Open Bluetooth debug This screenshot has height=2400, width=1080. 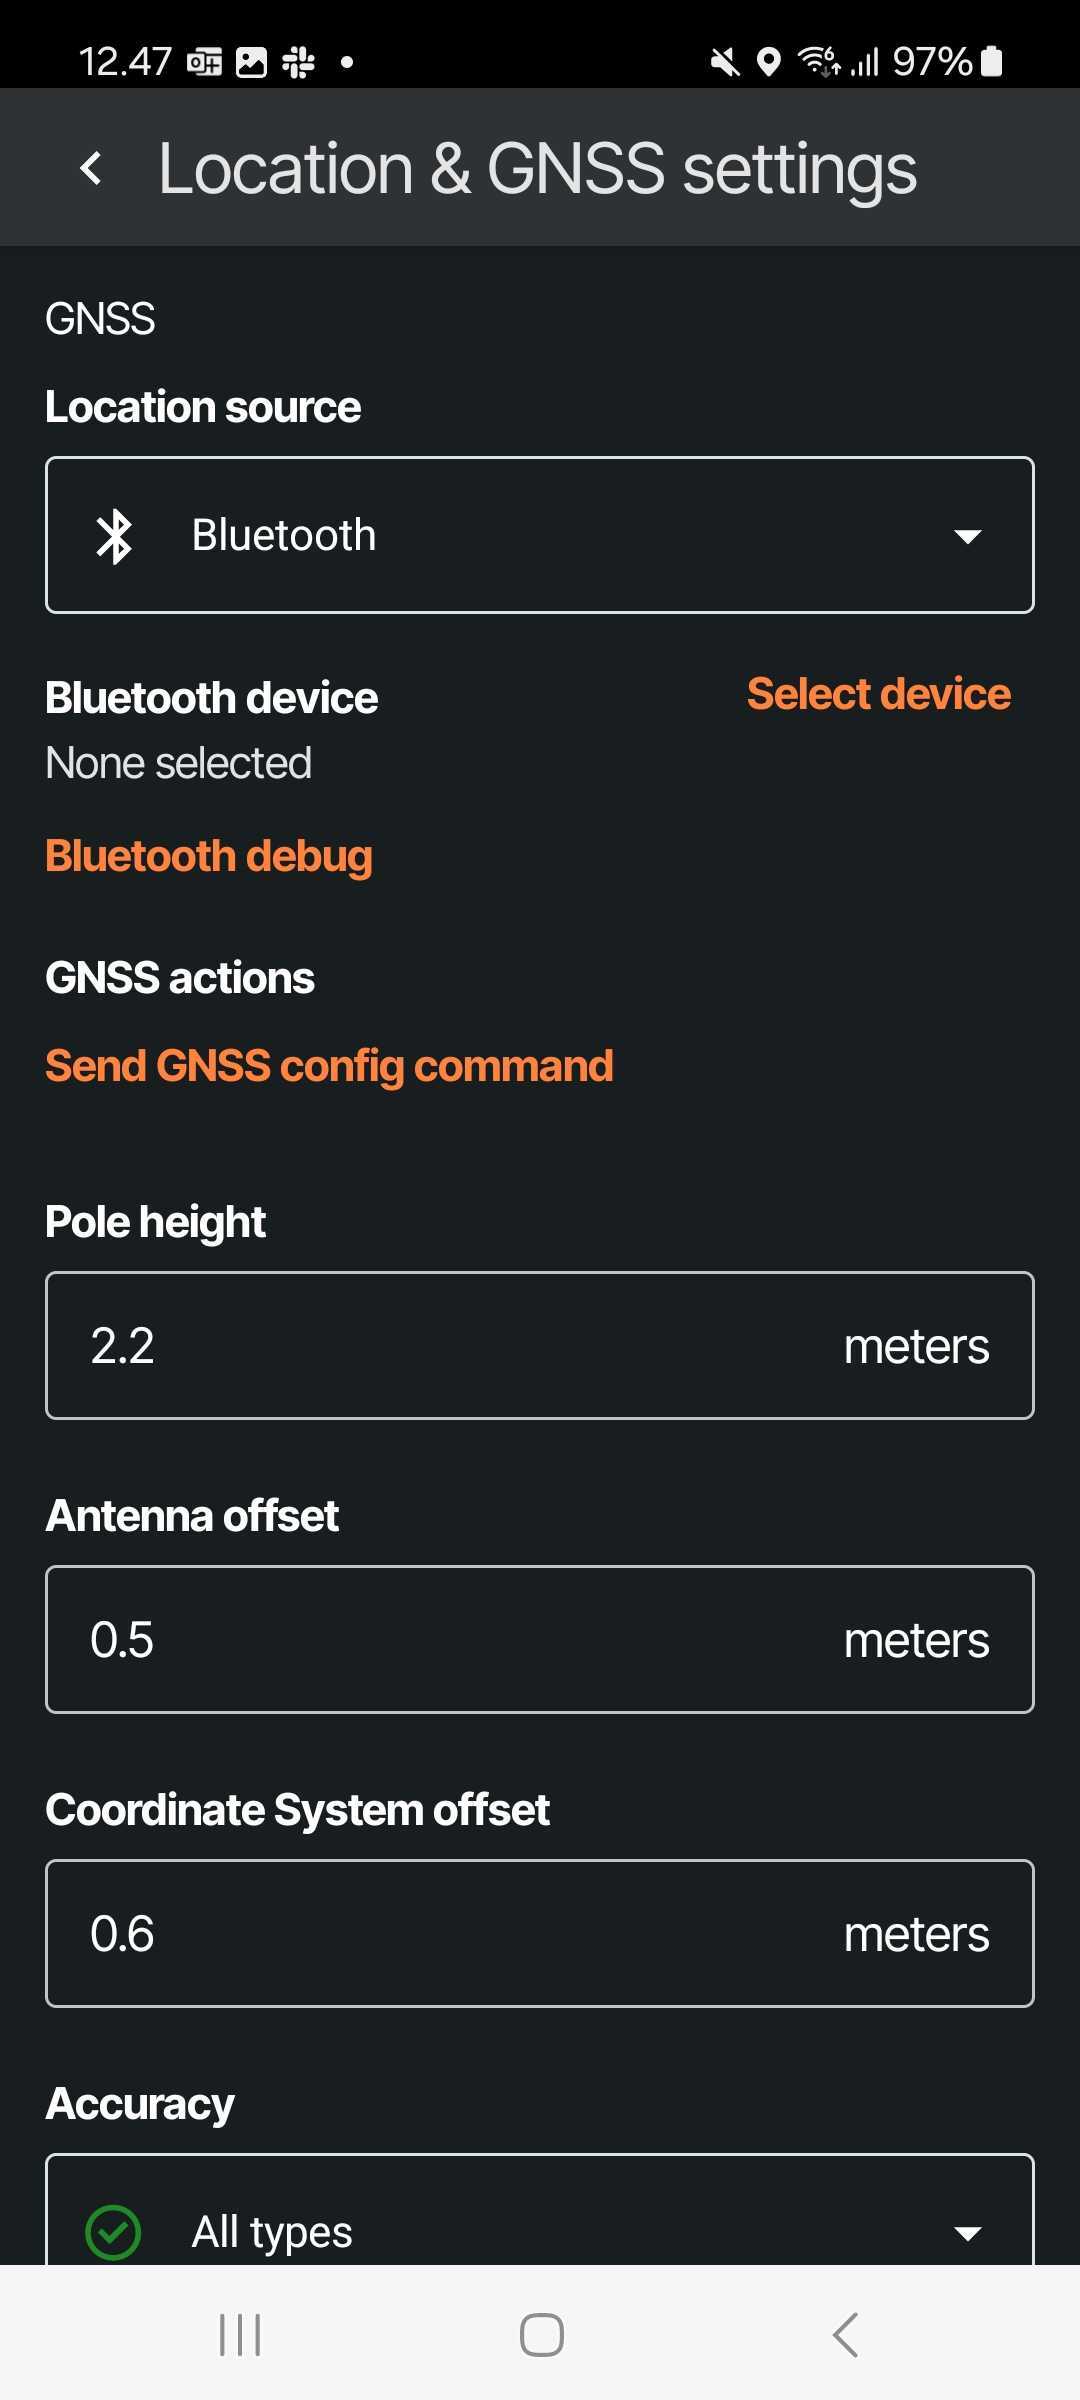209,857
